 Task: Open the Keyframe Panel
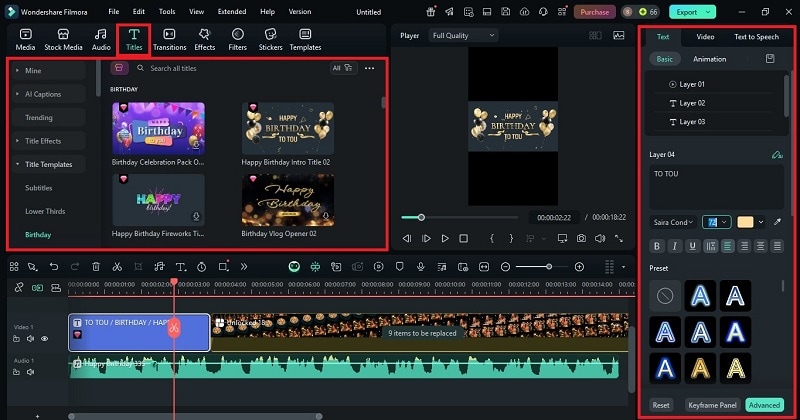(712, 405)
